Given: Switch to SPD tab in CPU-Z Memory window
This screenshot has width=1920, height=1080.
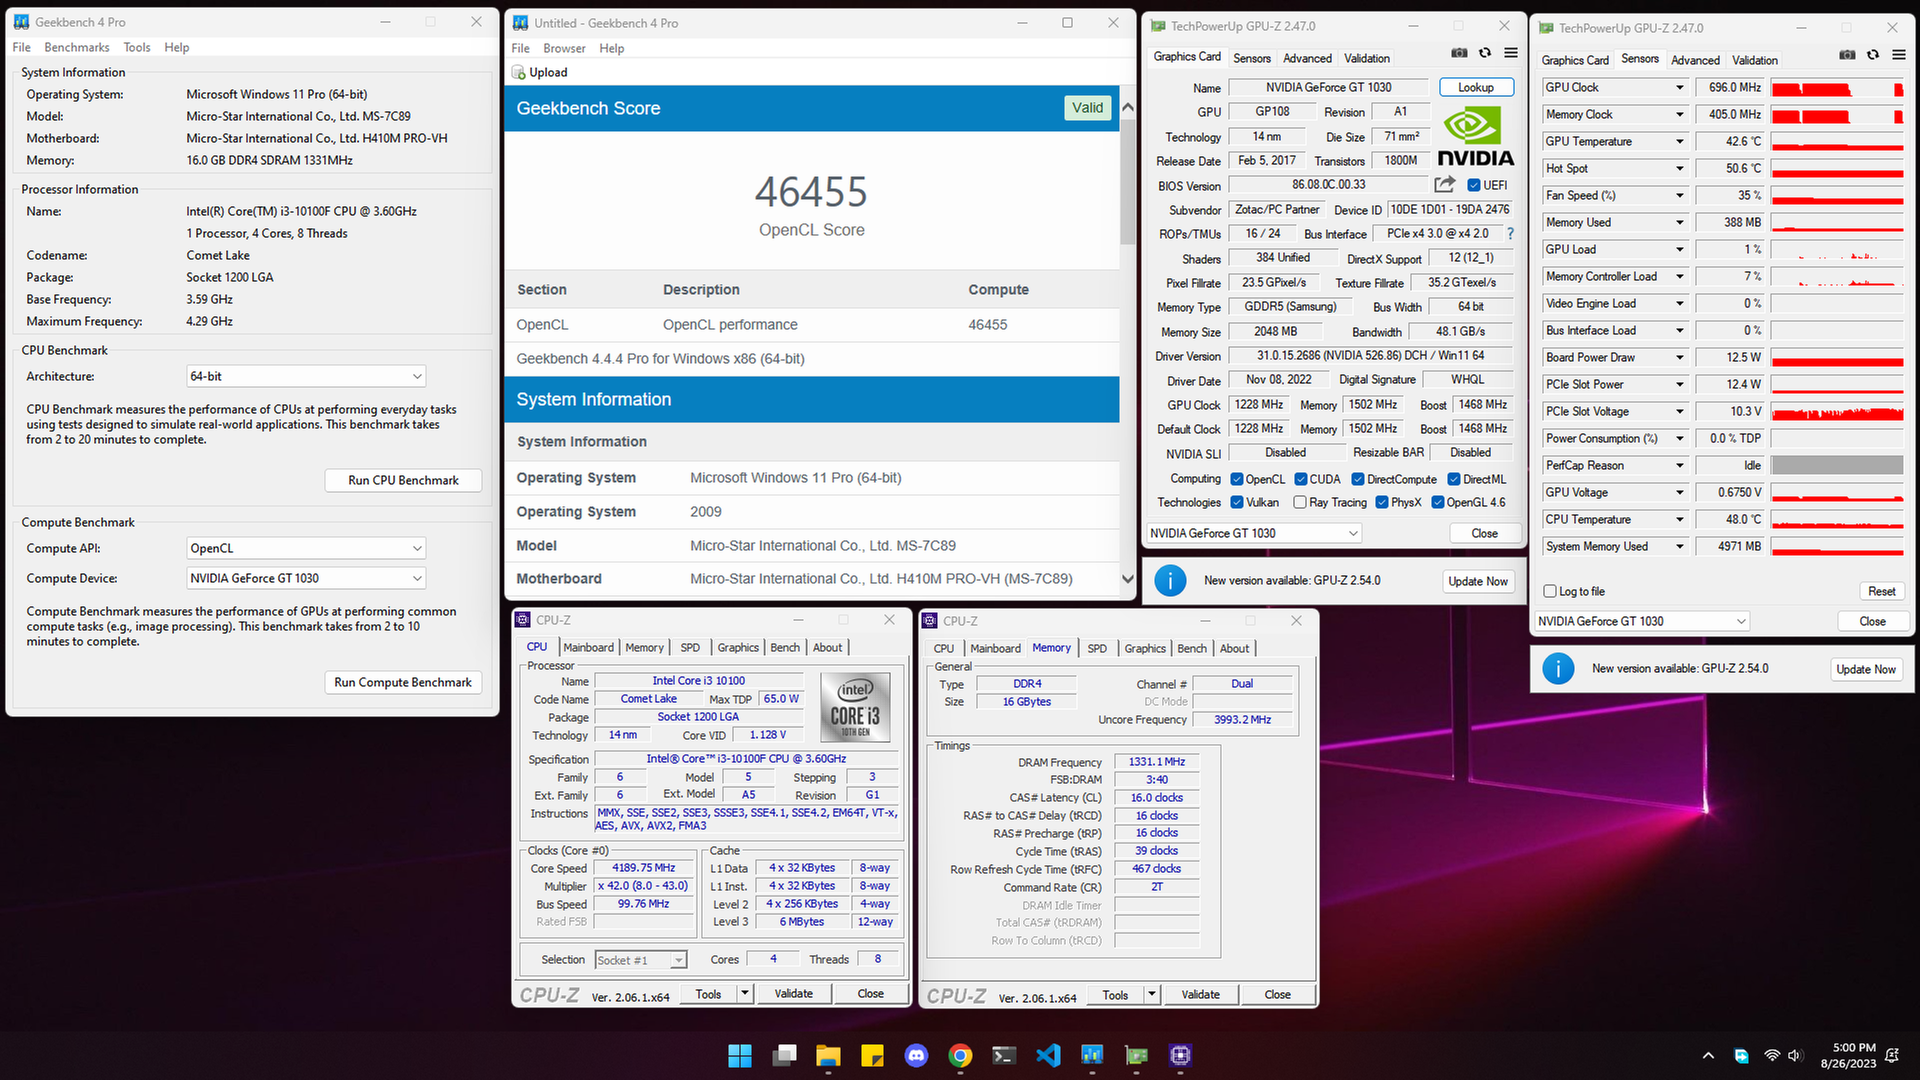Looking at the screenshot, I should [x=1097, y=648].
